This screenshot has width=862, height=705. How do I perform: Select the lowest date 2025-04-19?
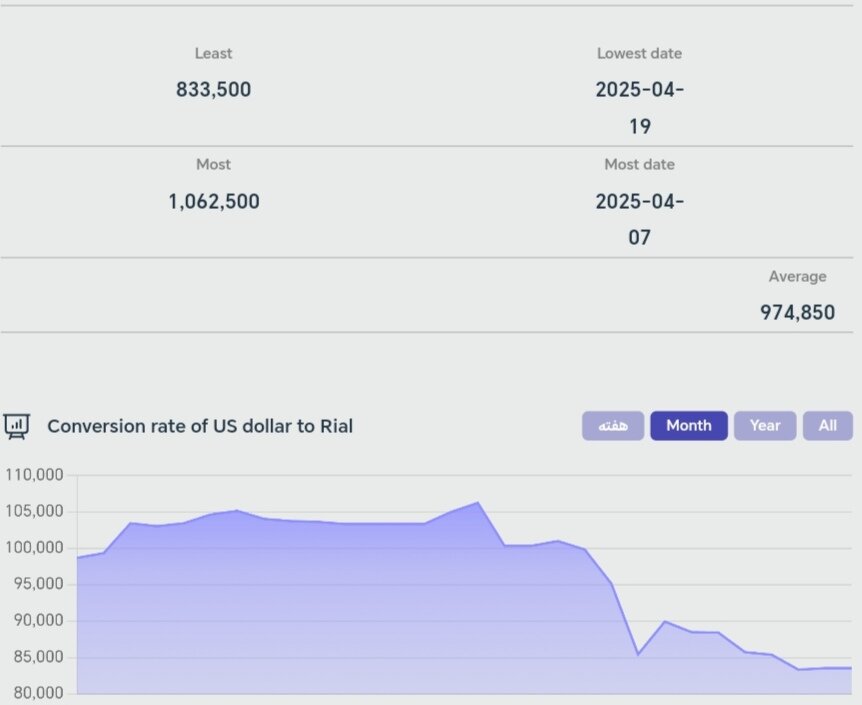click(640, 108)
